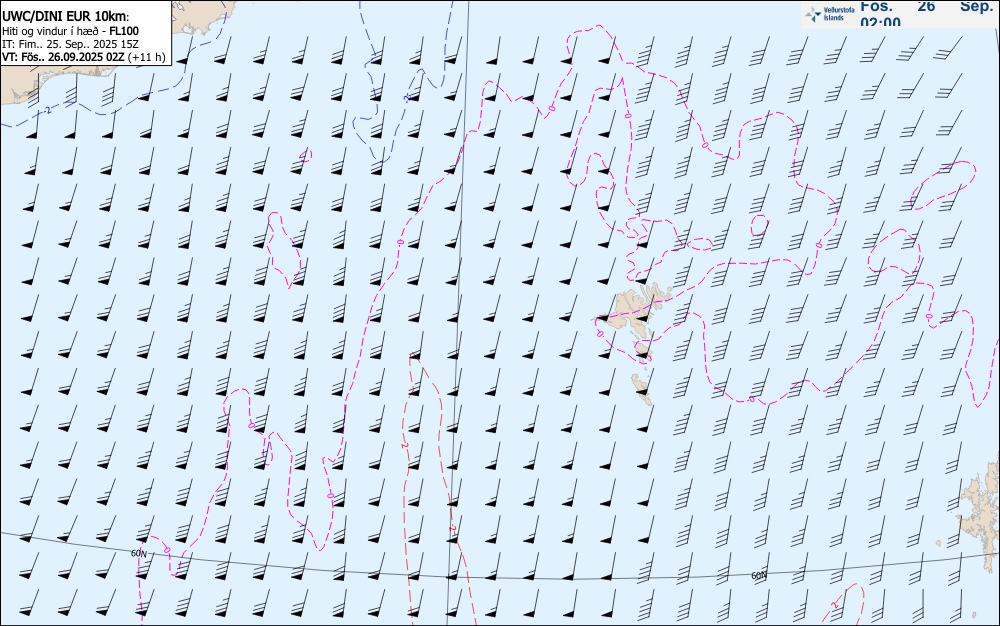Click the blue '-2' contour label near Iceland
The width and height of the screenshot is (1000, 626).
coord(48,110)
